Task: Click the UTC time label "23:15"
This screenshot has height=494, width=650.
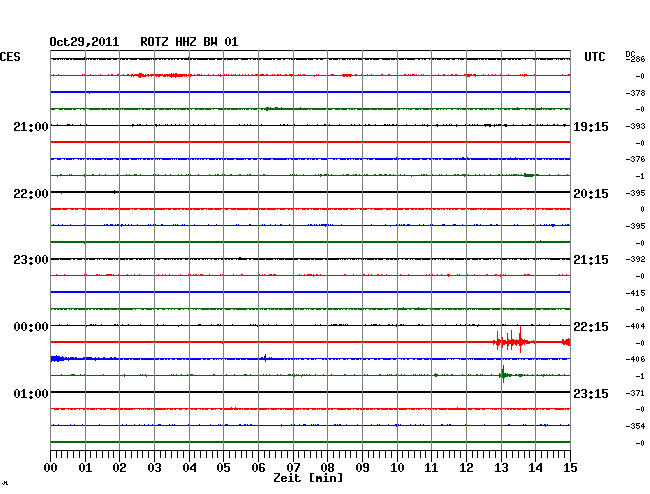Action: coord(591,393)
